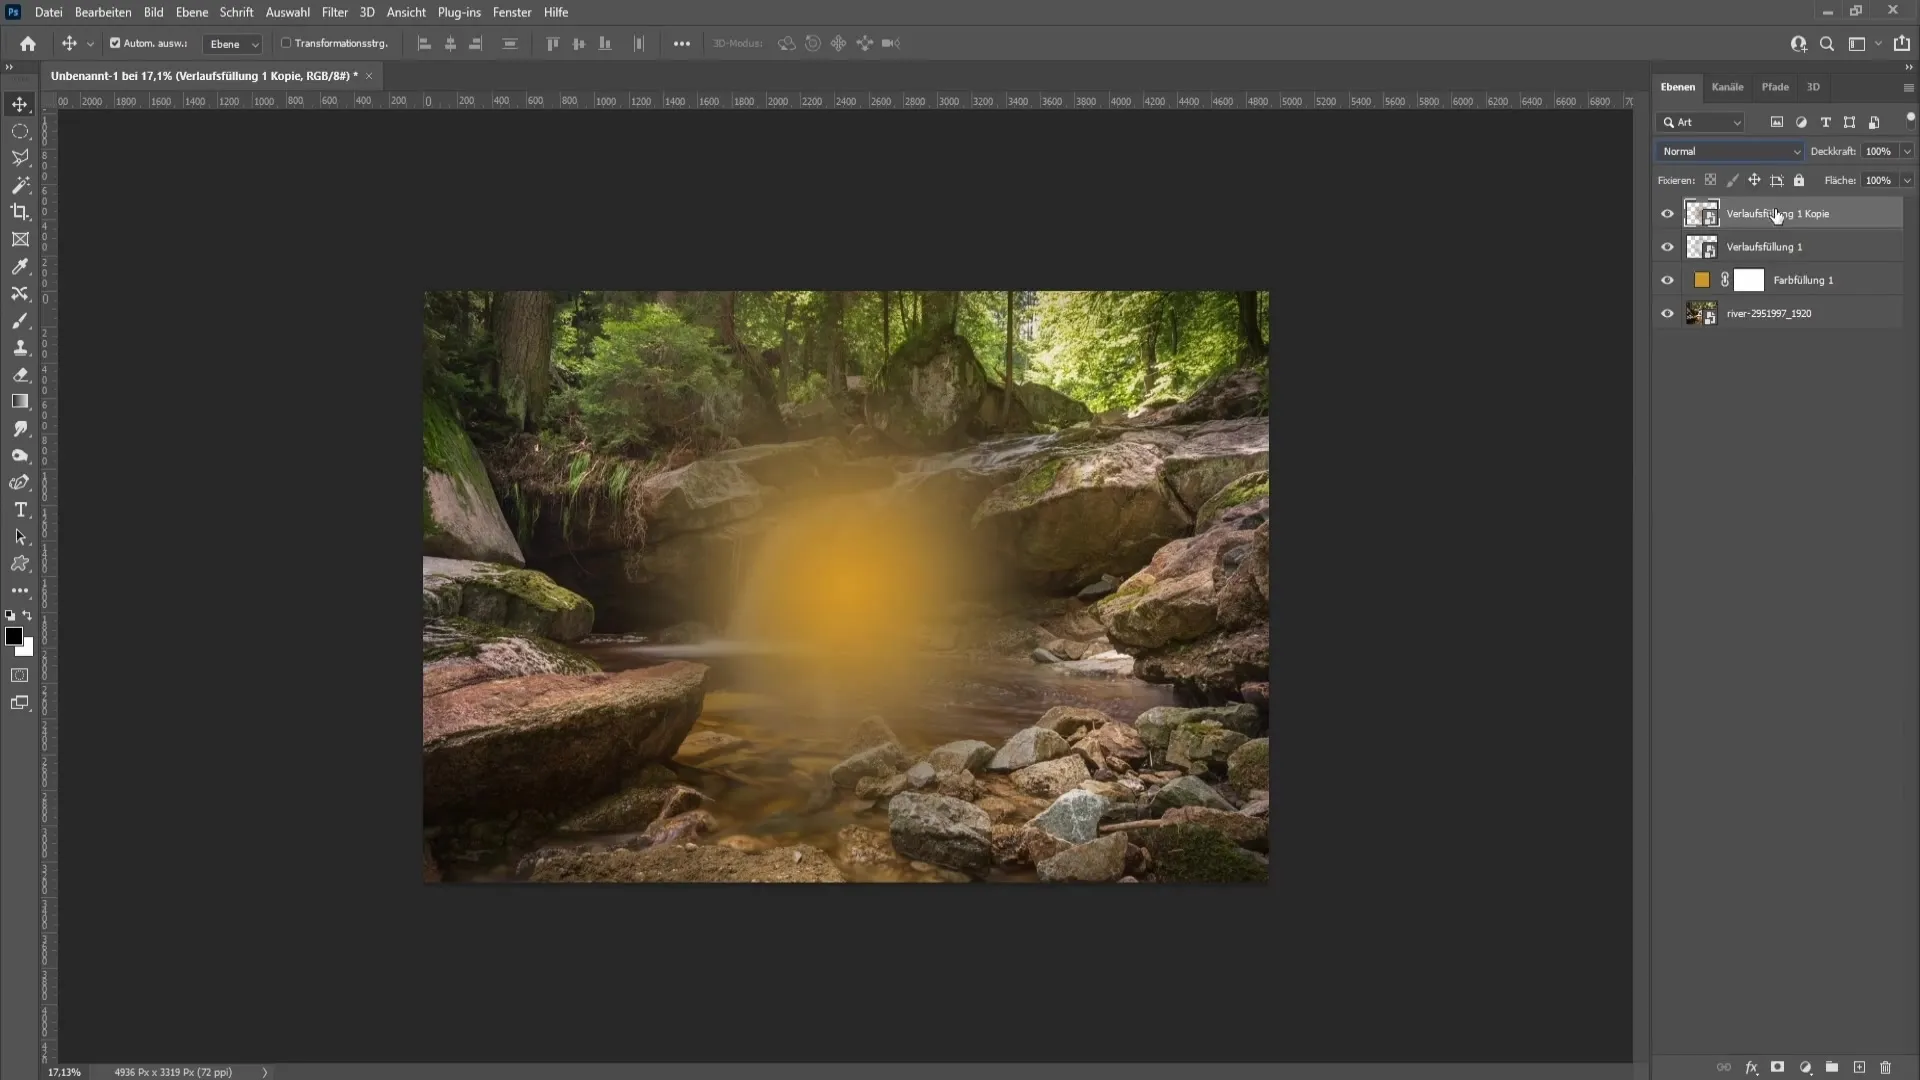Select the Gradient tool
This screenshot has width=1920, height=1080.
pyautogui.click(x=20, y=401)
